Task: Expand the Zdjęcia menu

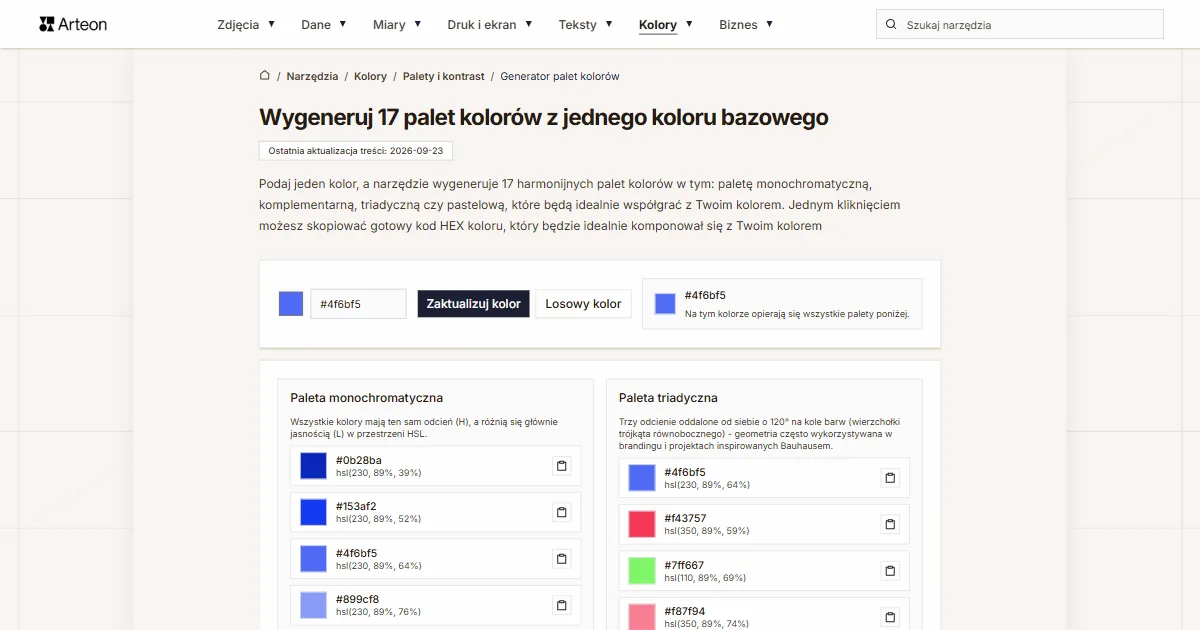Action: tap(246, 24)
